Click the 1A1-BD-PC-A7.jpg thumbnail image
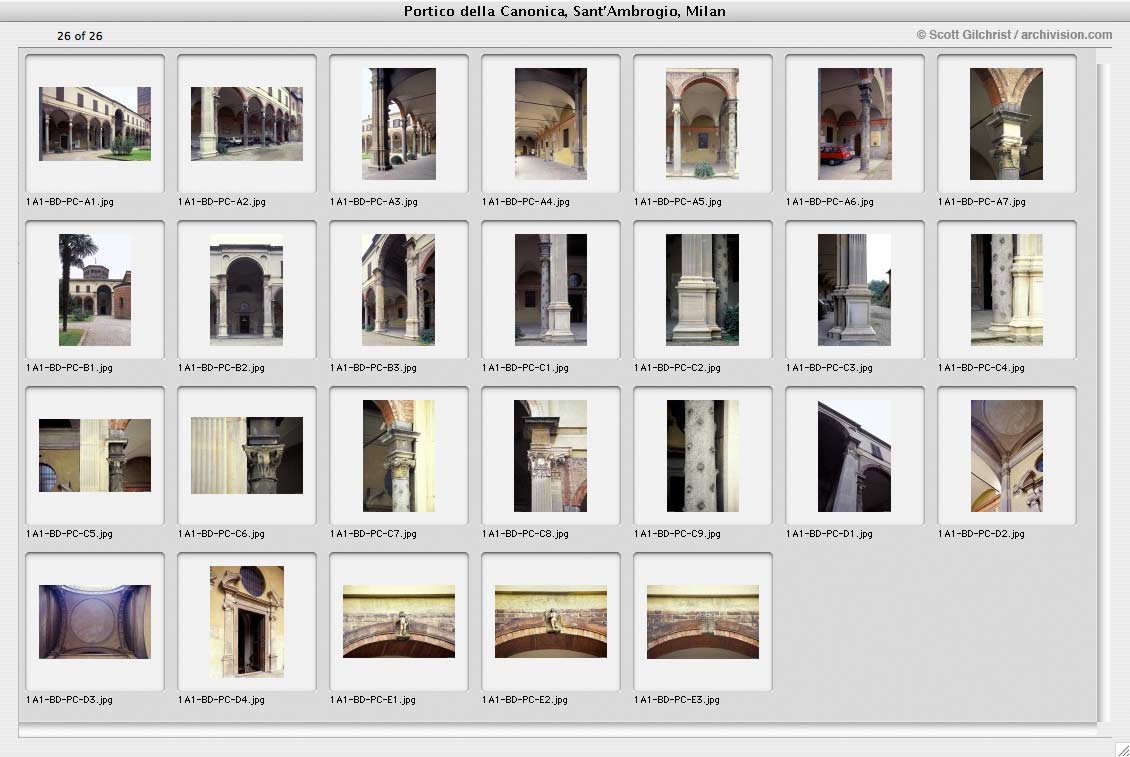Screen dimensions: 1130x757 tap(1007, 124)
